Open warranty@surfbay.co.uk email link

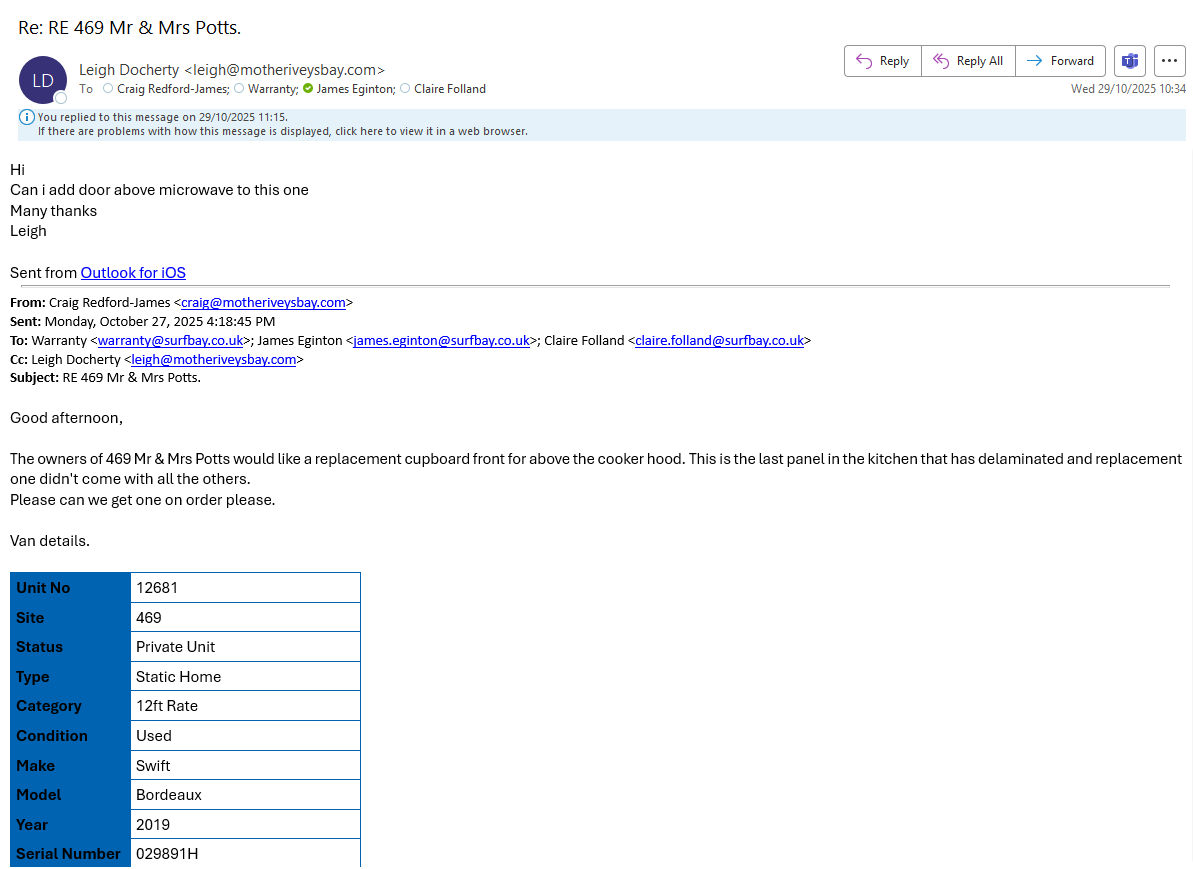pyautogui.click(x=170, y=340)
